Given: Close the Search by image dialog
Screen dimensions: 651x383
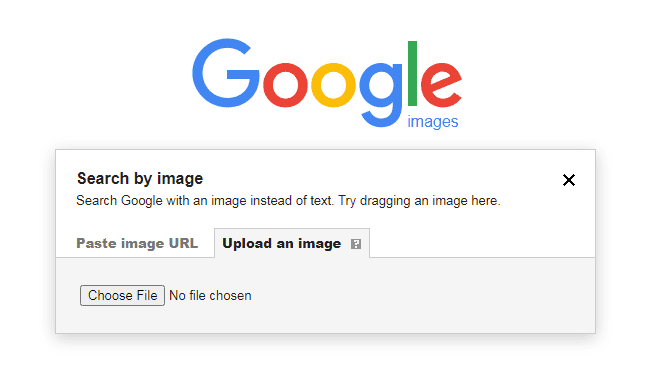Looking at the screenshot, I should pos(568,180).
